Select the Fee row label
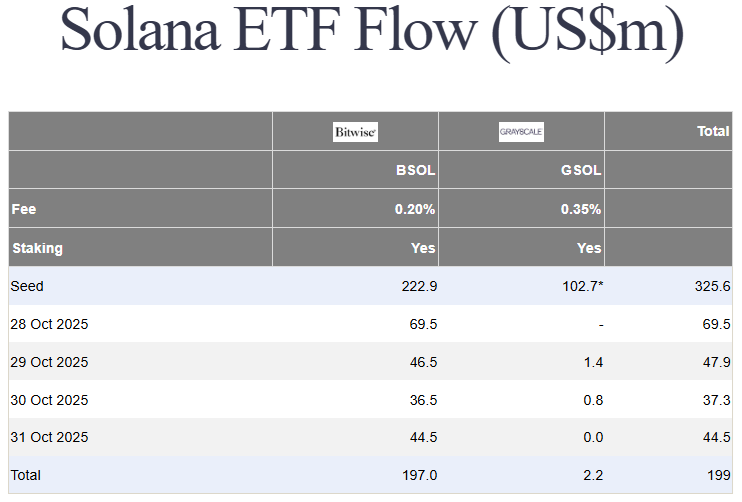Screen dimensions: 742x502 24,210
